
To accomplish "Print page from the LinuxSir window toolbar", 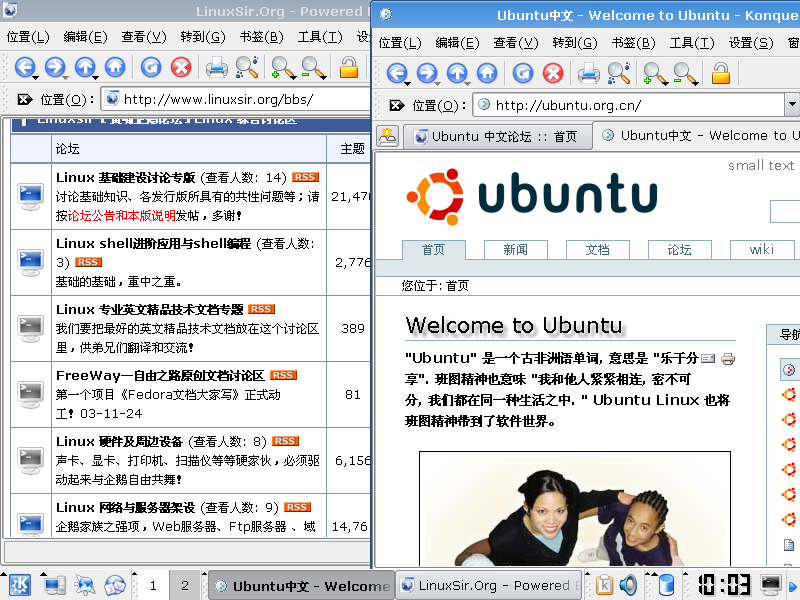I will coord(216,67).
